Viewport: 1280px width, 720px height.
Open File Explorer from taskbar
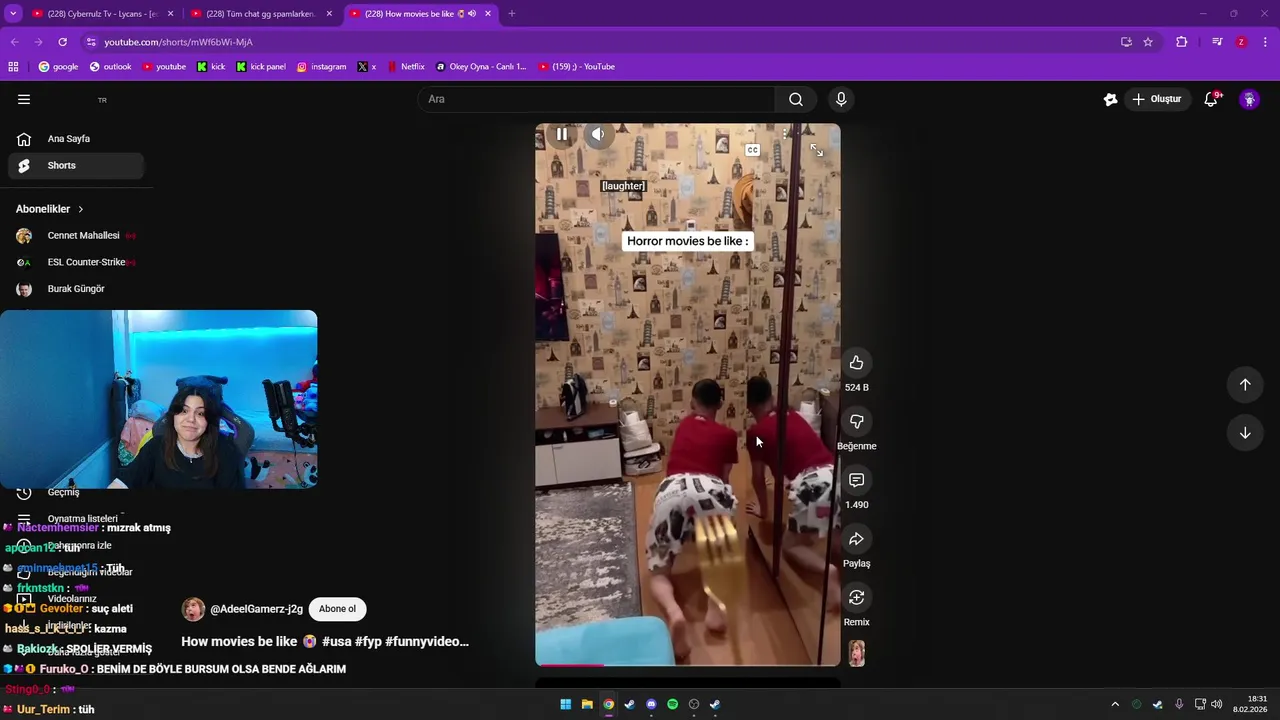587,704
